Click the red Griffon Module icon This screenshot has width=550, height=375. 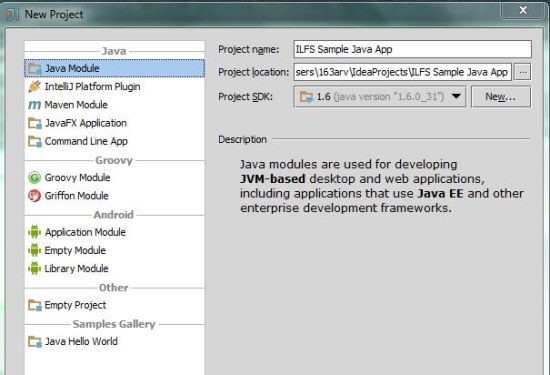[34, 196]
